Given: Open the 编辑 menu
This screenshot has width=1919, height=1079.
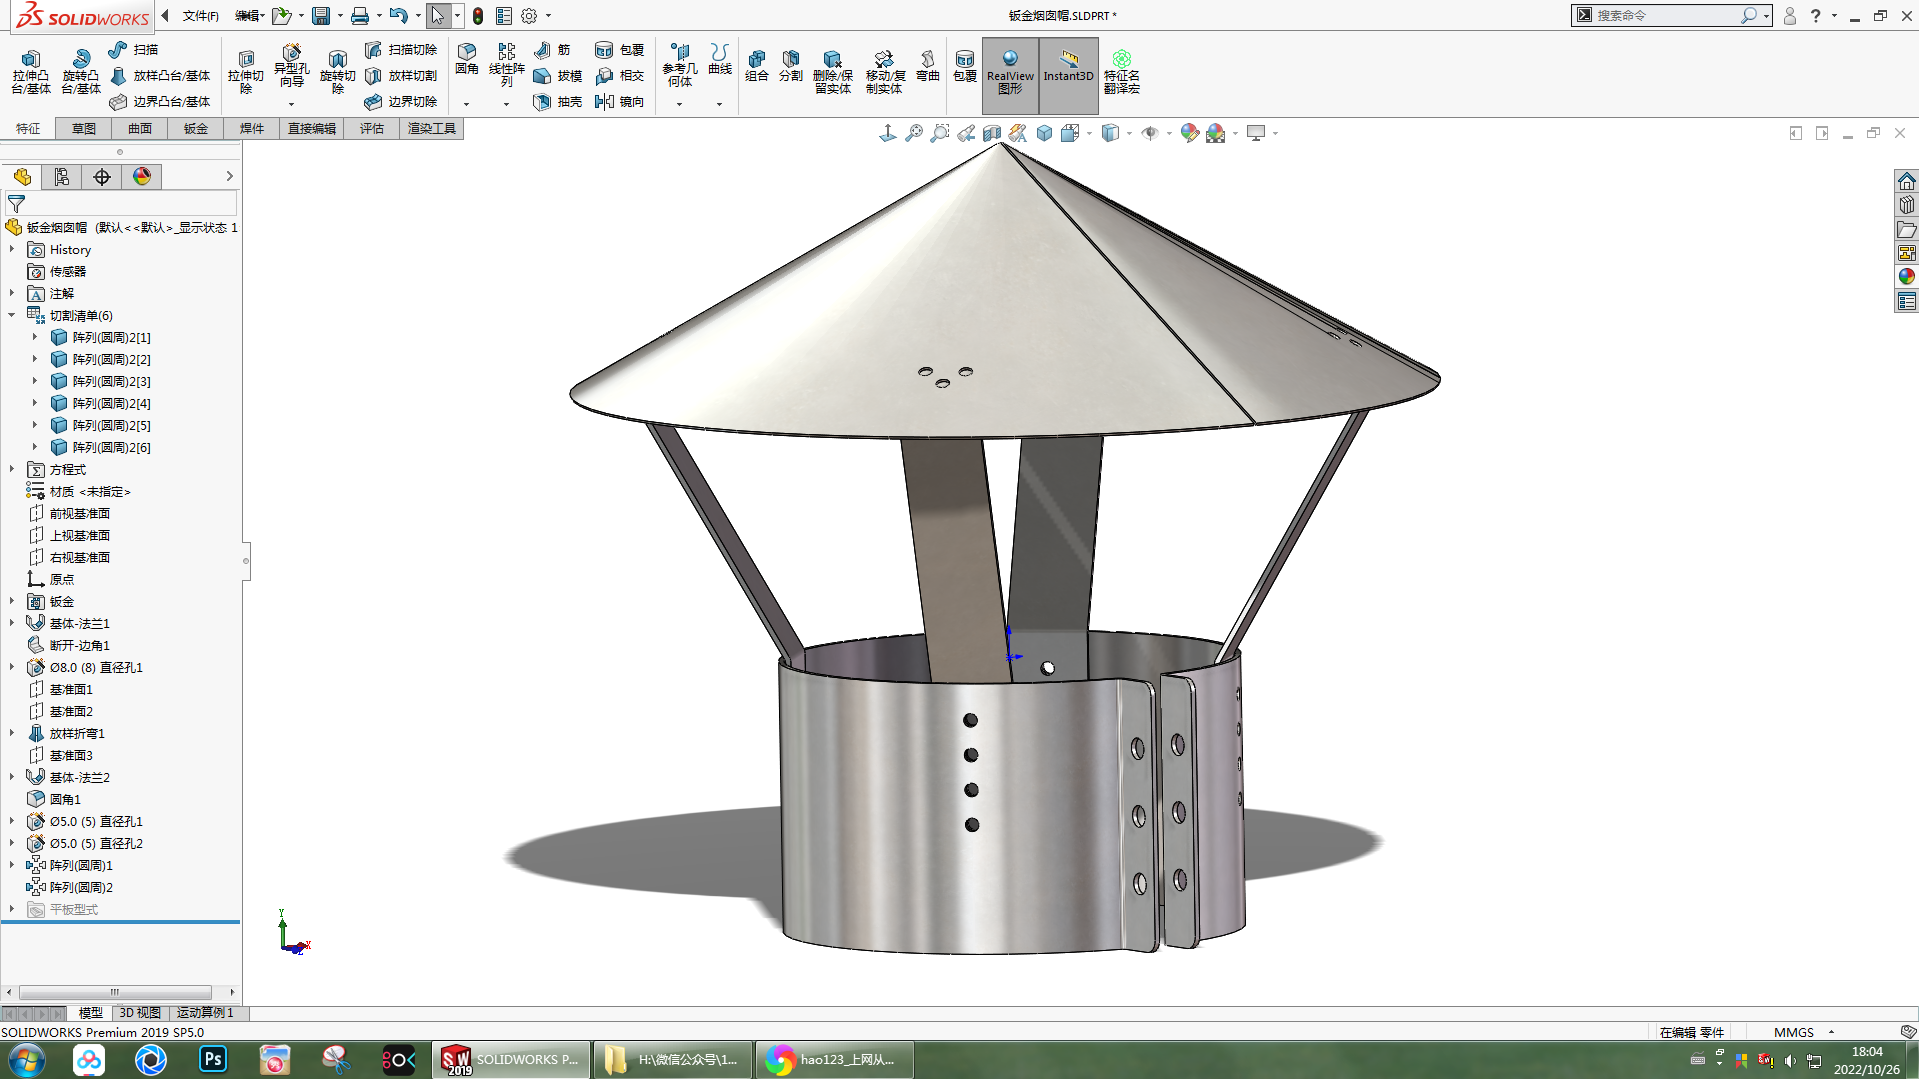Looking at the screenshot, I should pos(248,16).
